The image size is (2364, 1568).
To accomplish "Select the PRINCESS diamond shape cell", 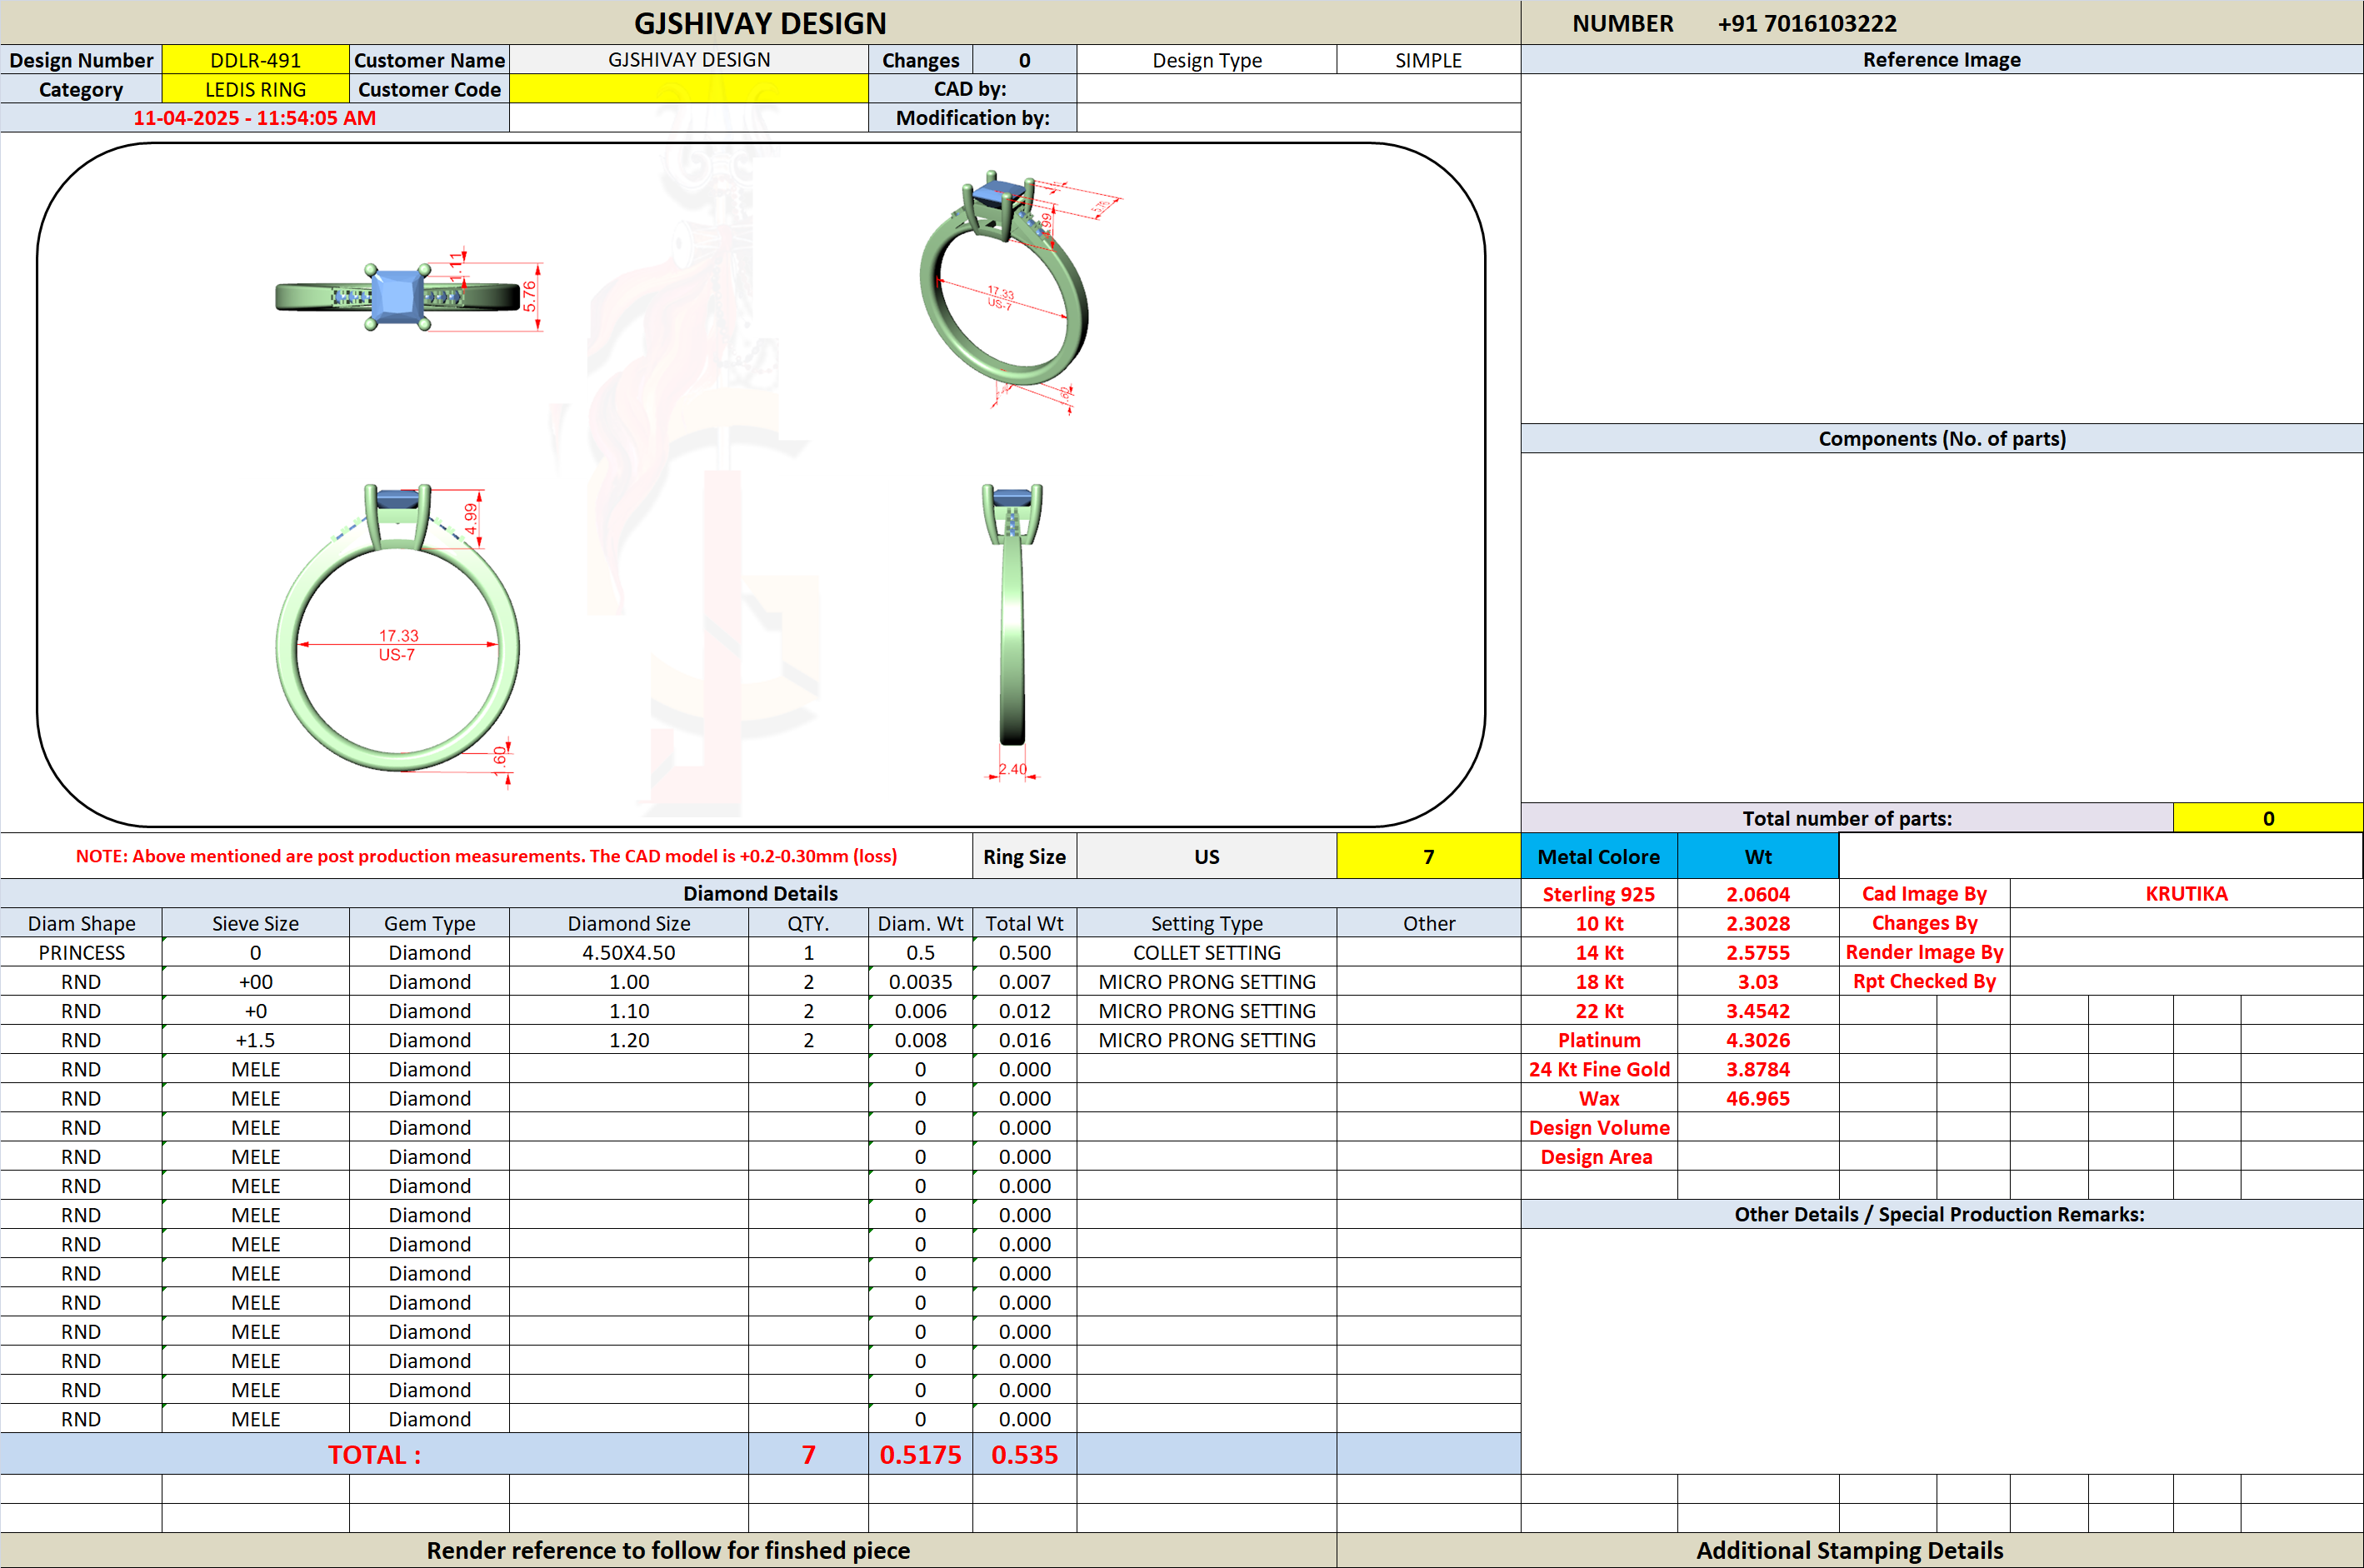I will point(82,952).
